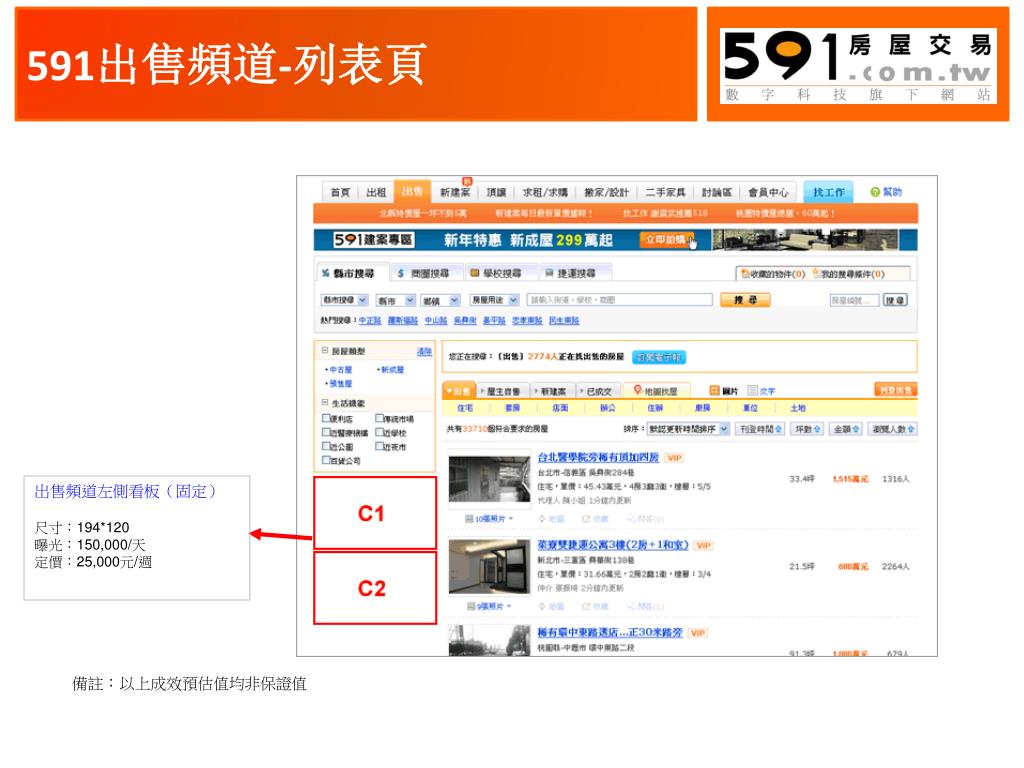This screenshot has height=768, width=1024.
Task: Filter by 土地 category
Action: pos(798,408)
